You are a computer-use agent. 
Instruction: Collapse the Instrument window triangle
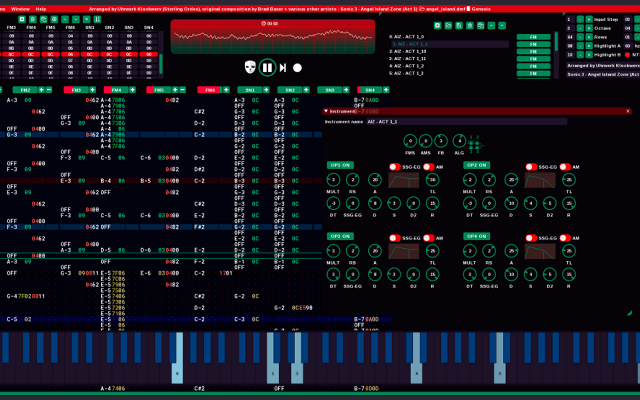326,111
